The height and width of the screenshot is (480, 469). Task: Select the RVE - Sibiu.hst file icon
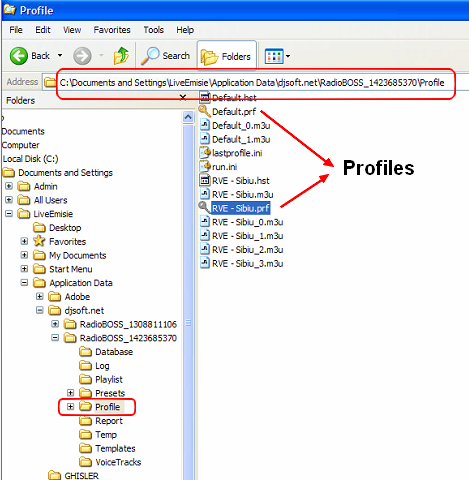pos(205,180)
